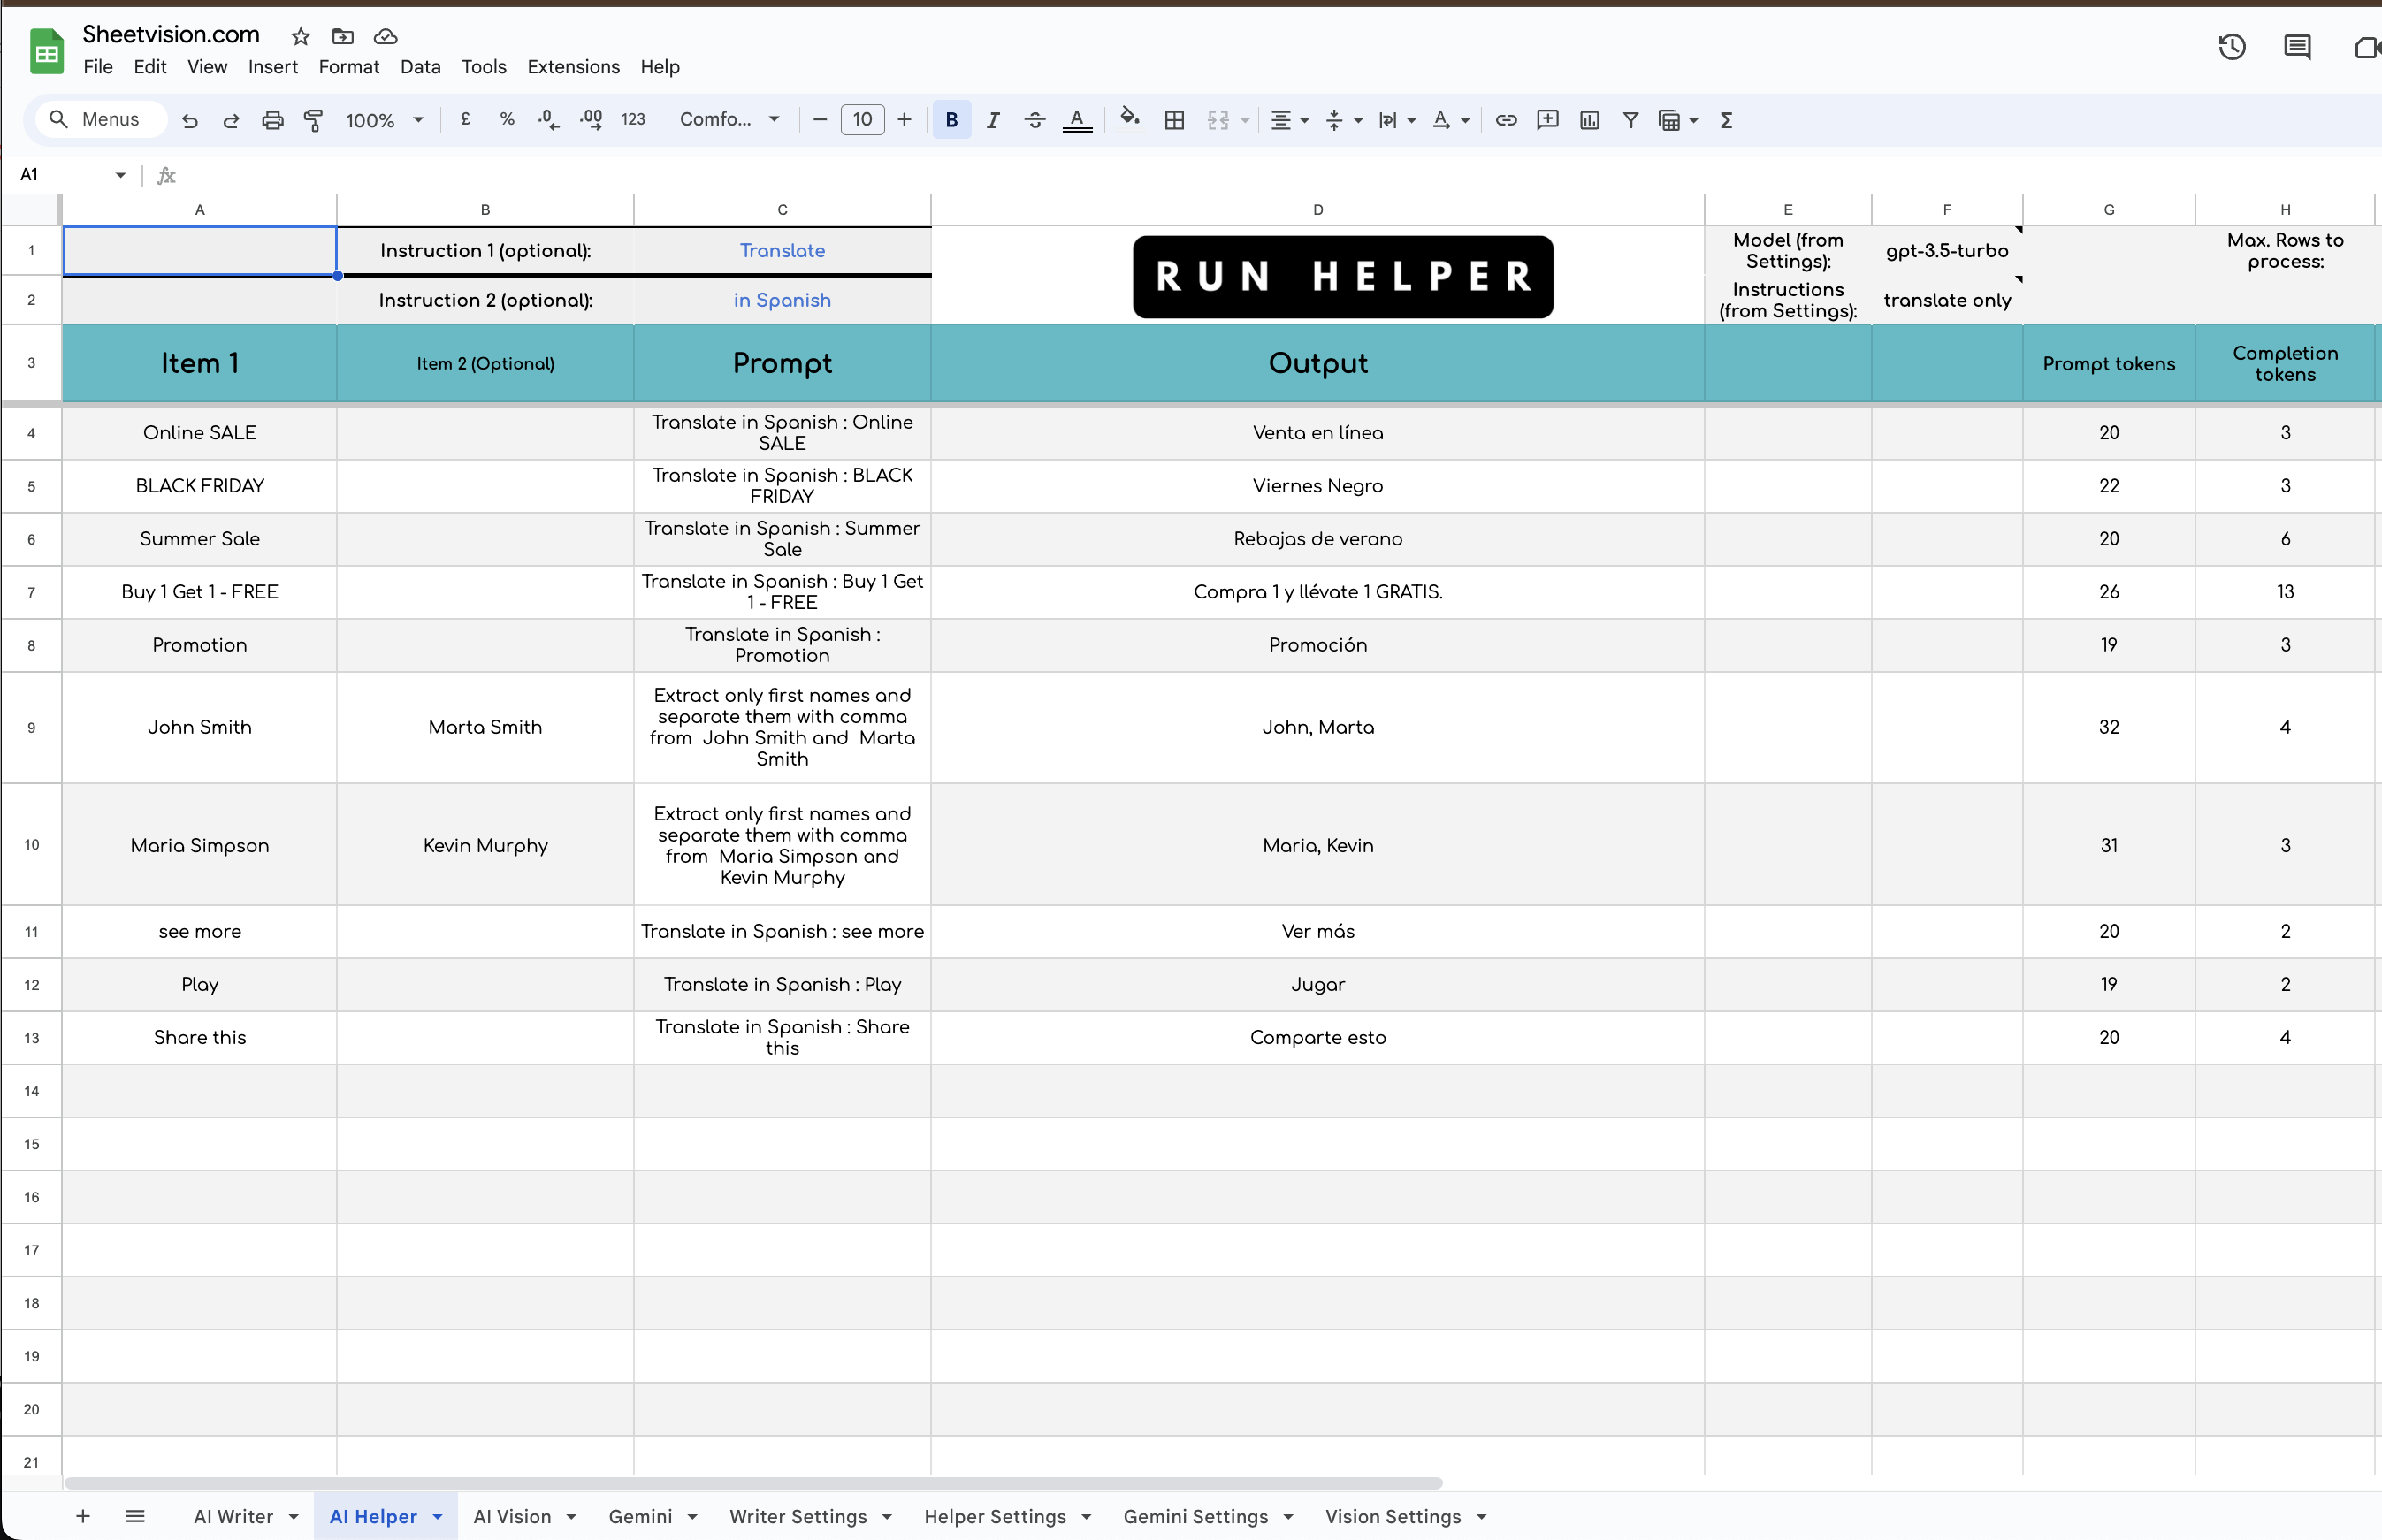Open the AI Helper tab arrow menu
Viewport: 2382px width, 1540px height.
pos(438,1517)
